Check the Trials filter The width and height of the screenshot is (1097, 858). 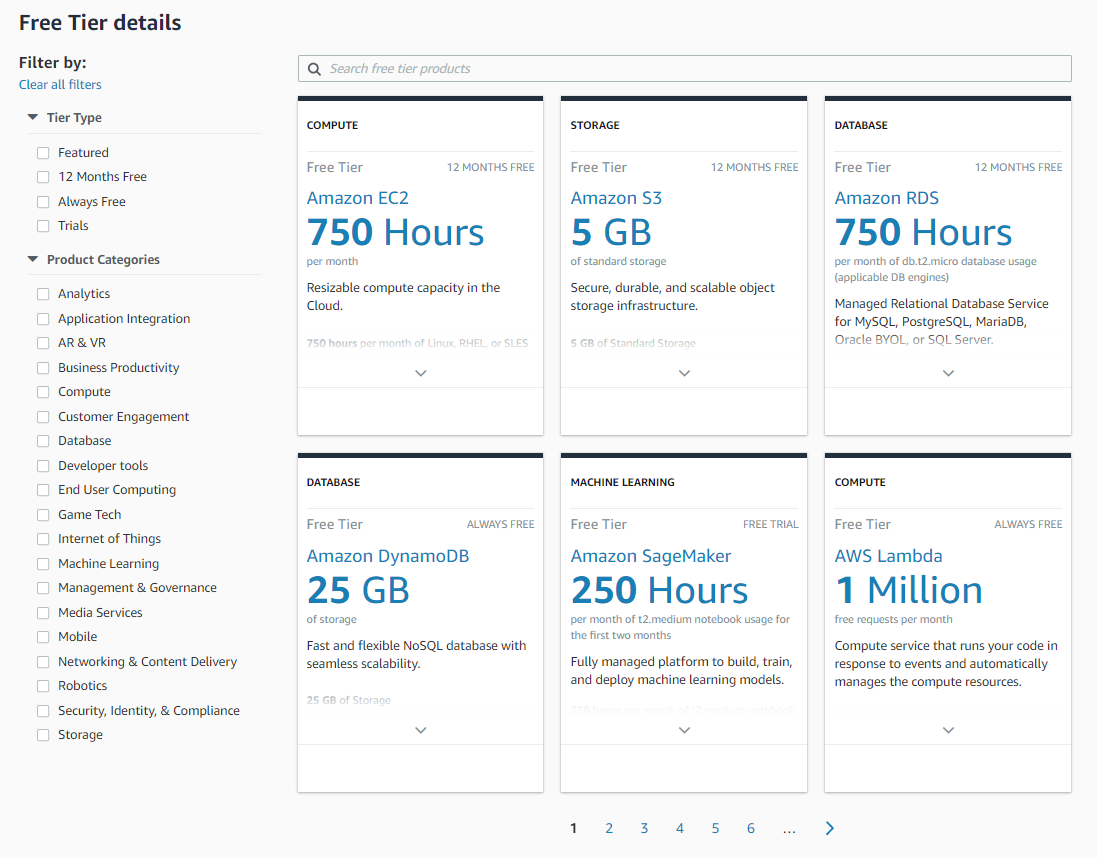pos(43,226)
